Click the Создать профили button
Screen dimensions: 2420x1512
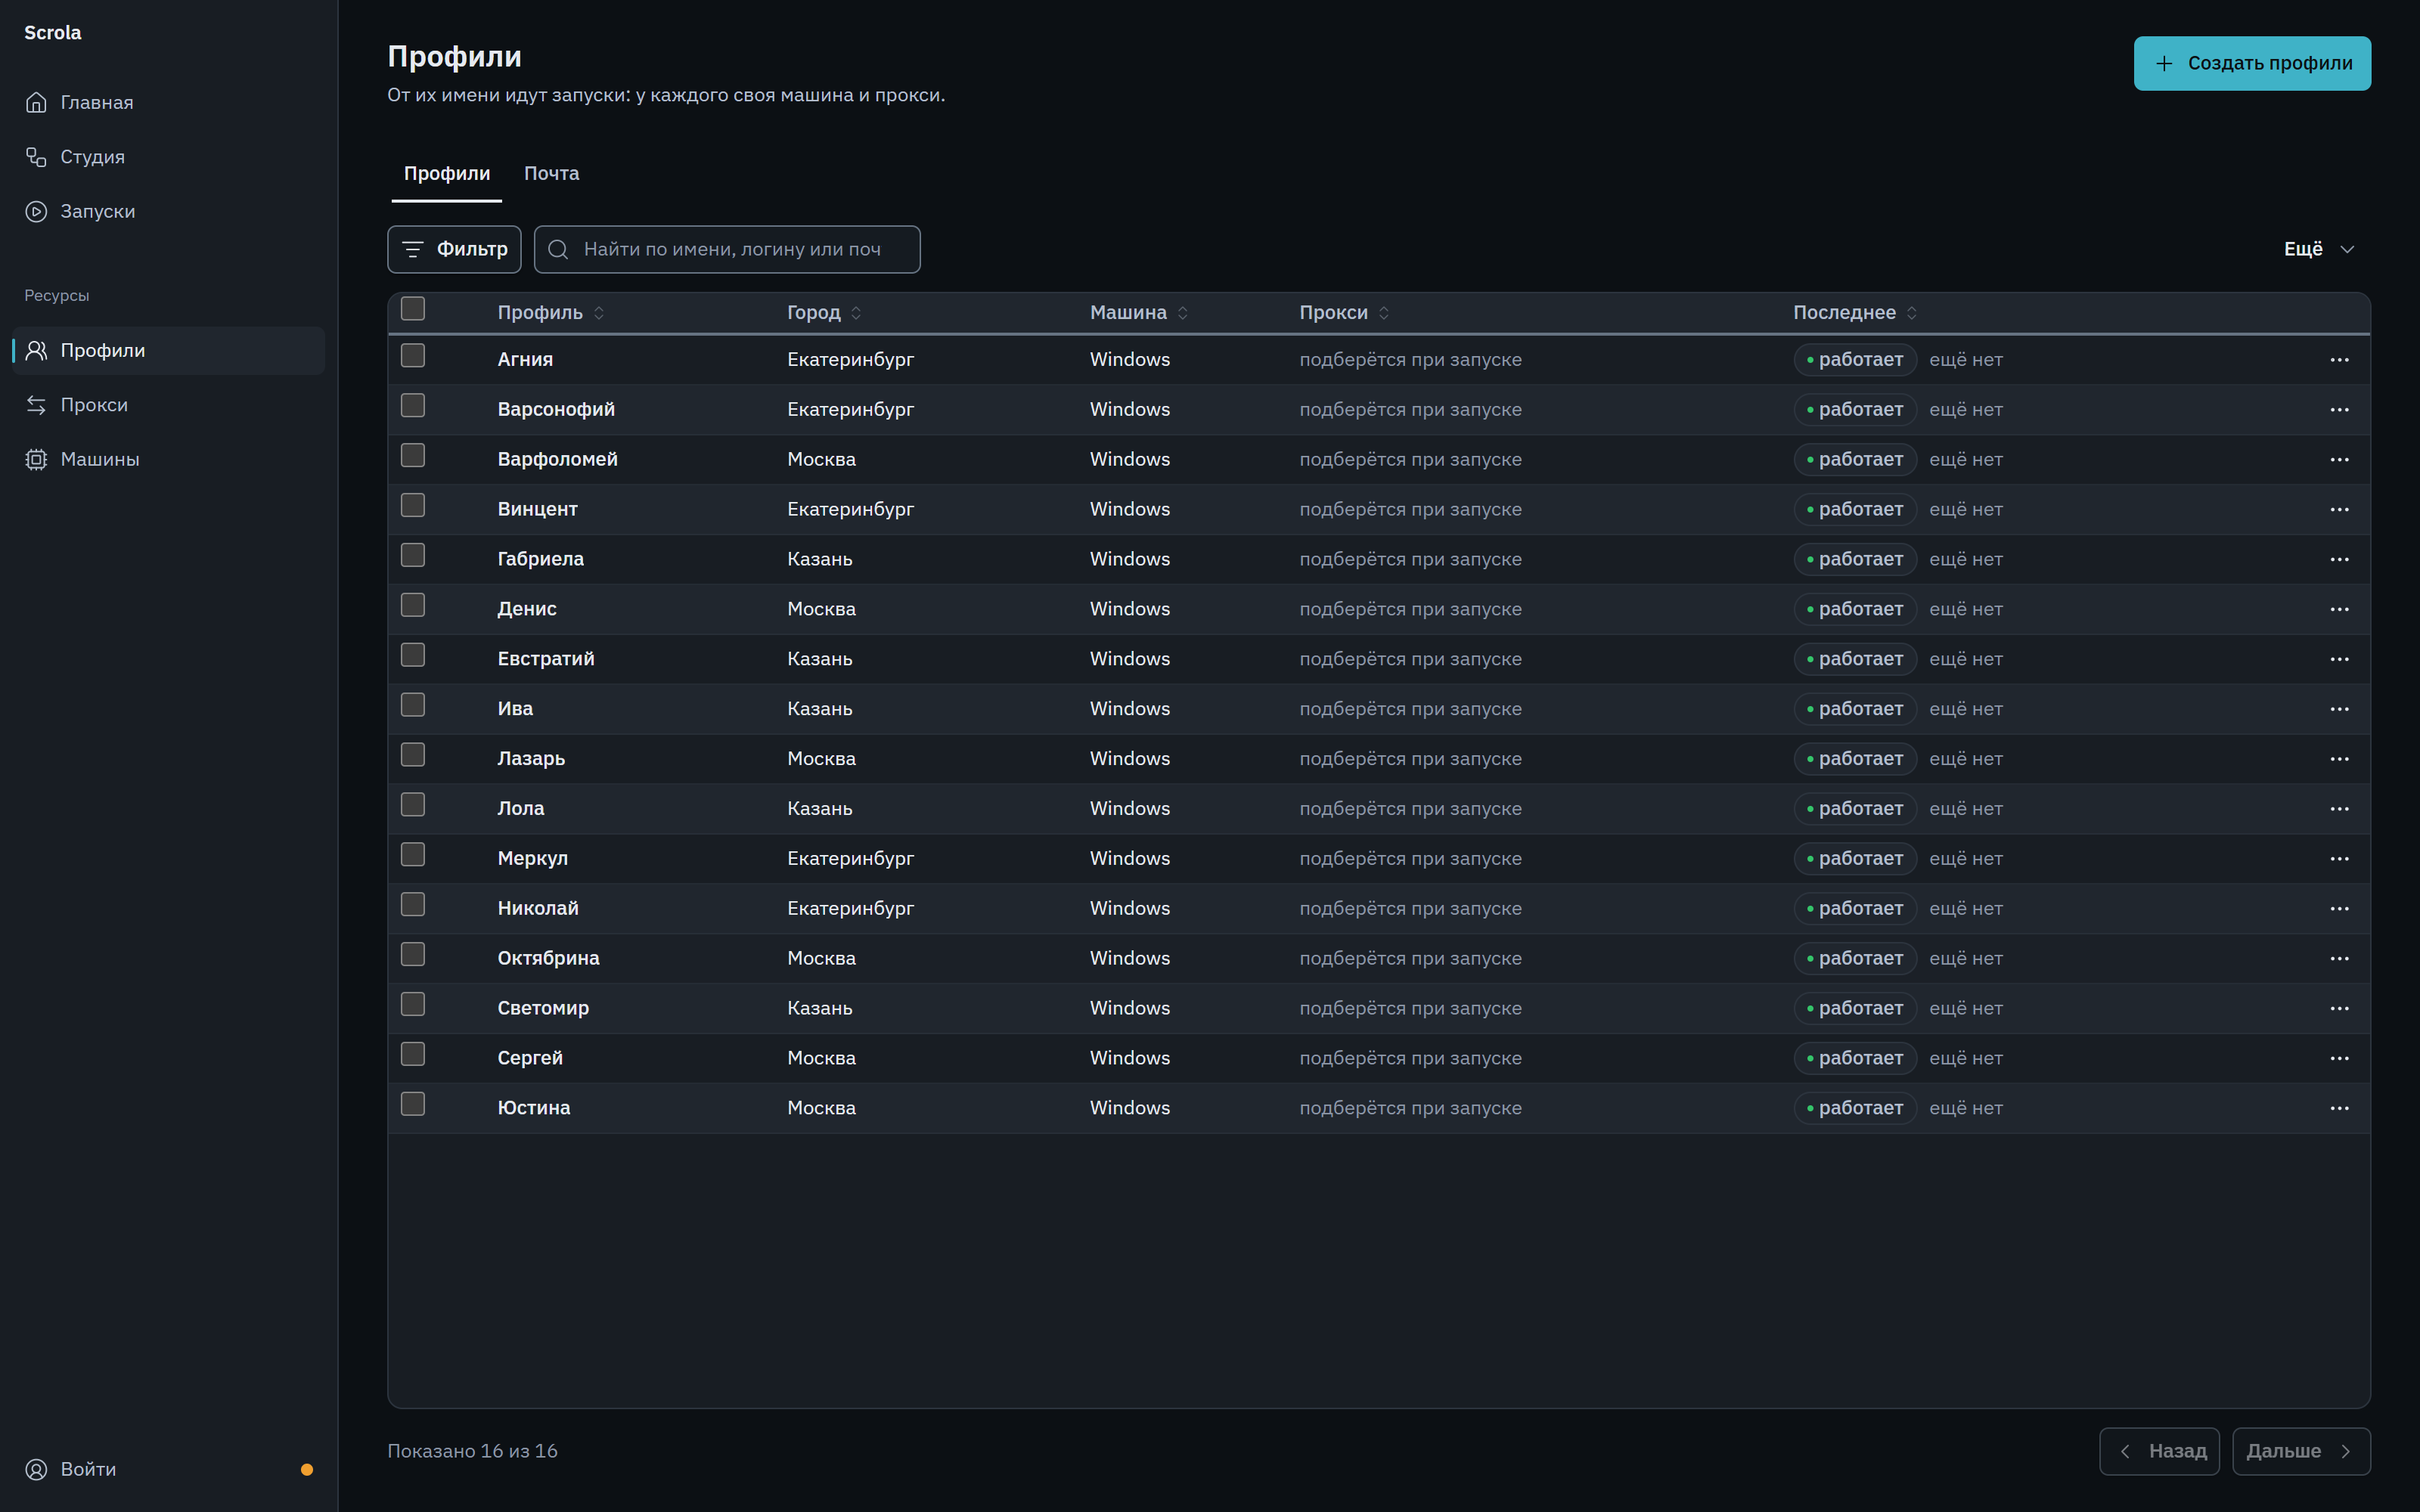pyautogui.click(x=2252, y=63)
